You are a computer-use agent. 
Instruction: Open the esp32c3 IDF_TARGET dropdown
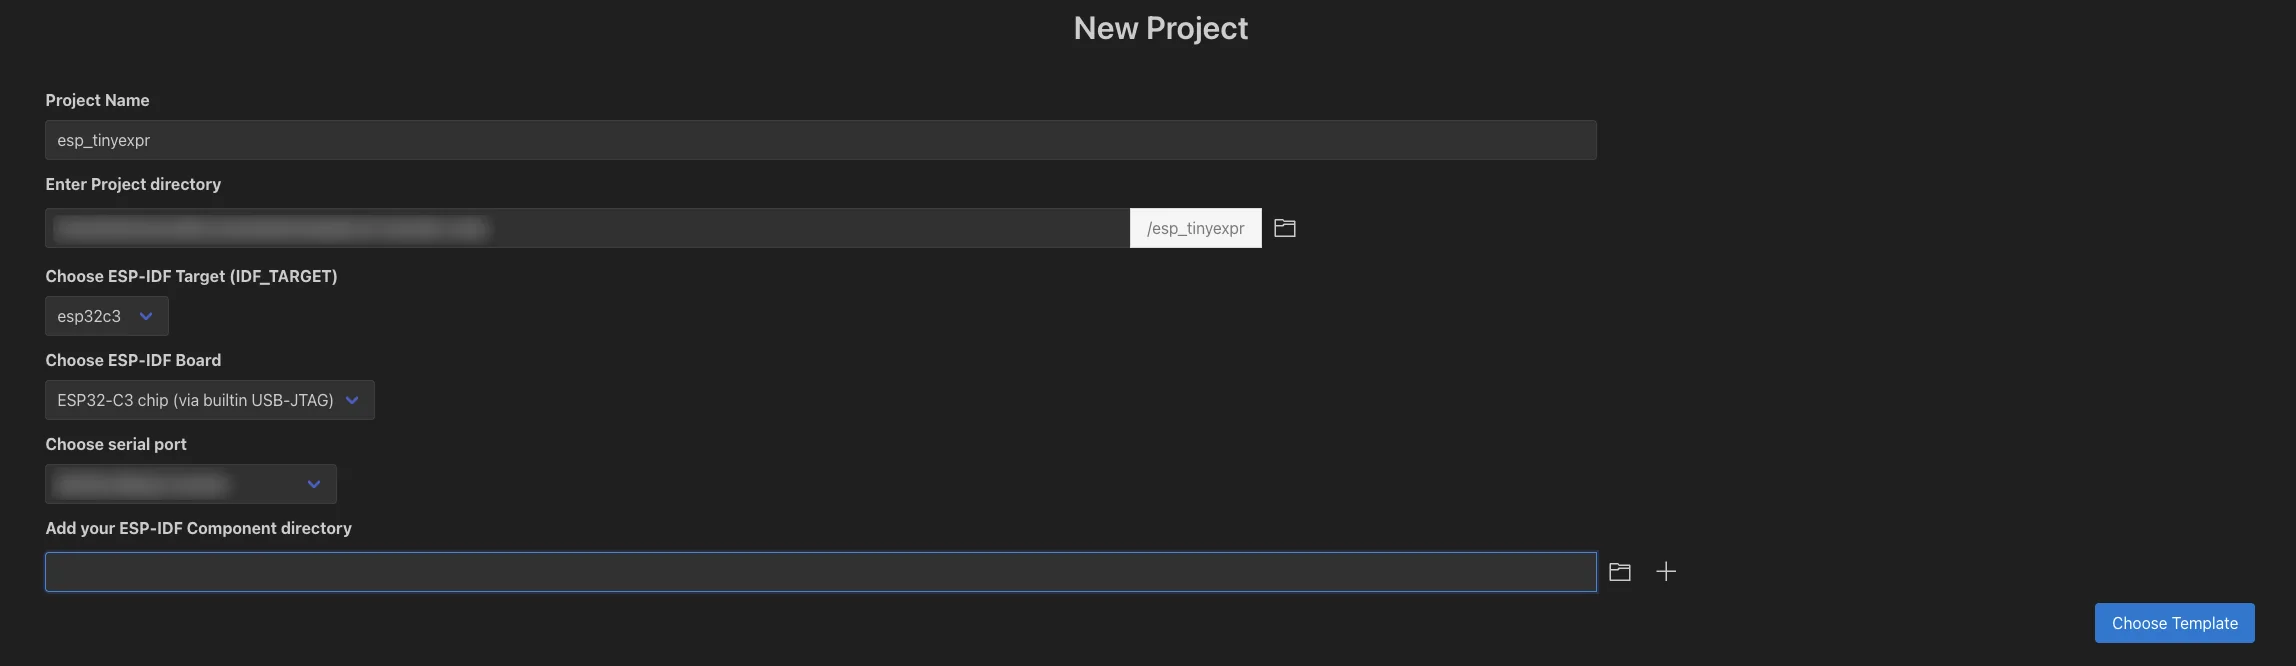click(105, 316)
